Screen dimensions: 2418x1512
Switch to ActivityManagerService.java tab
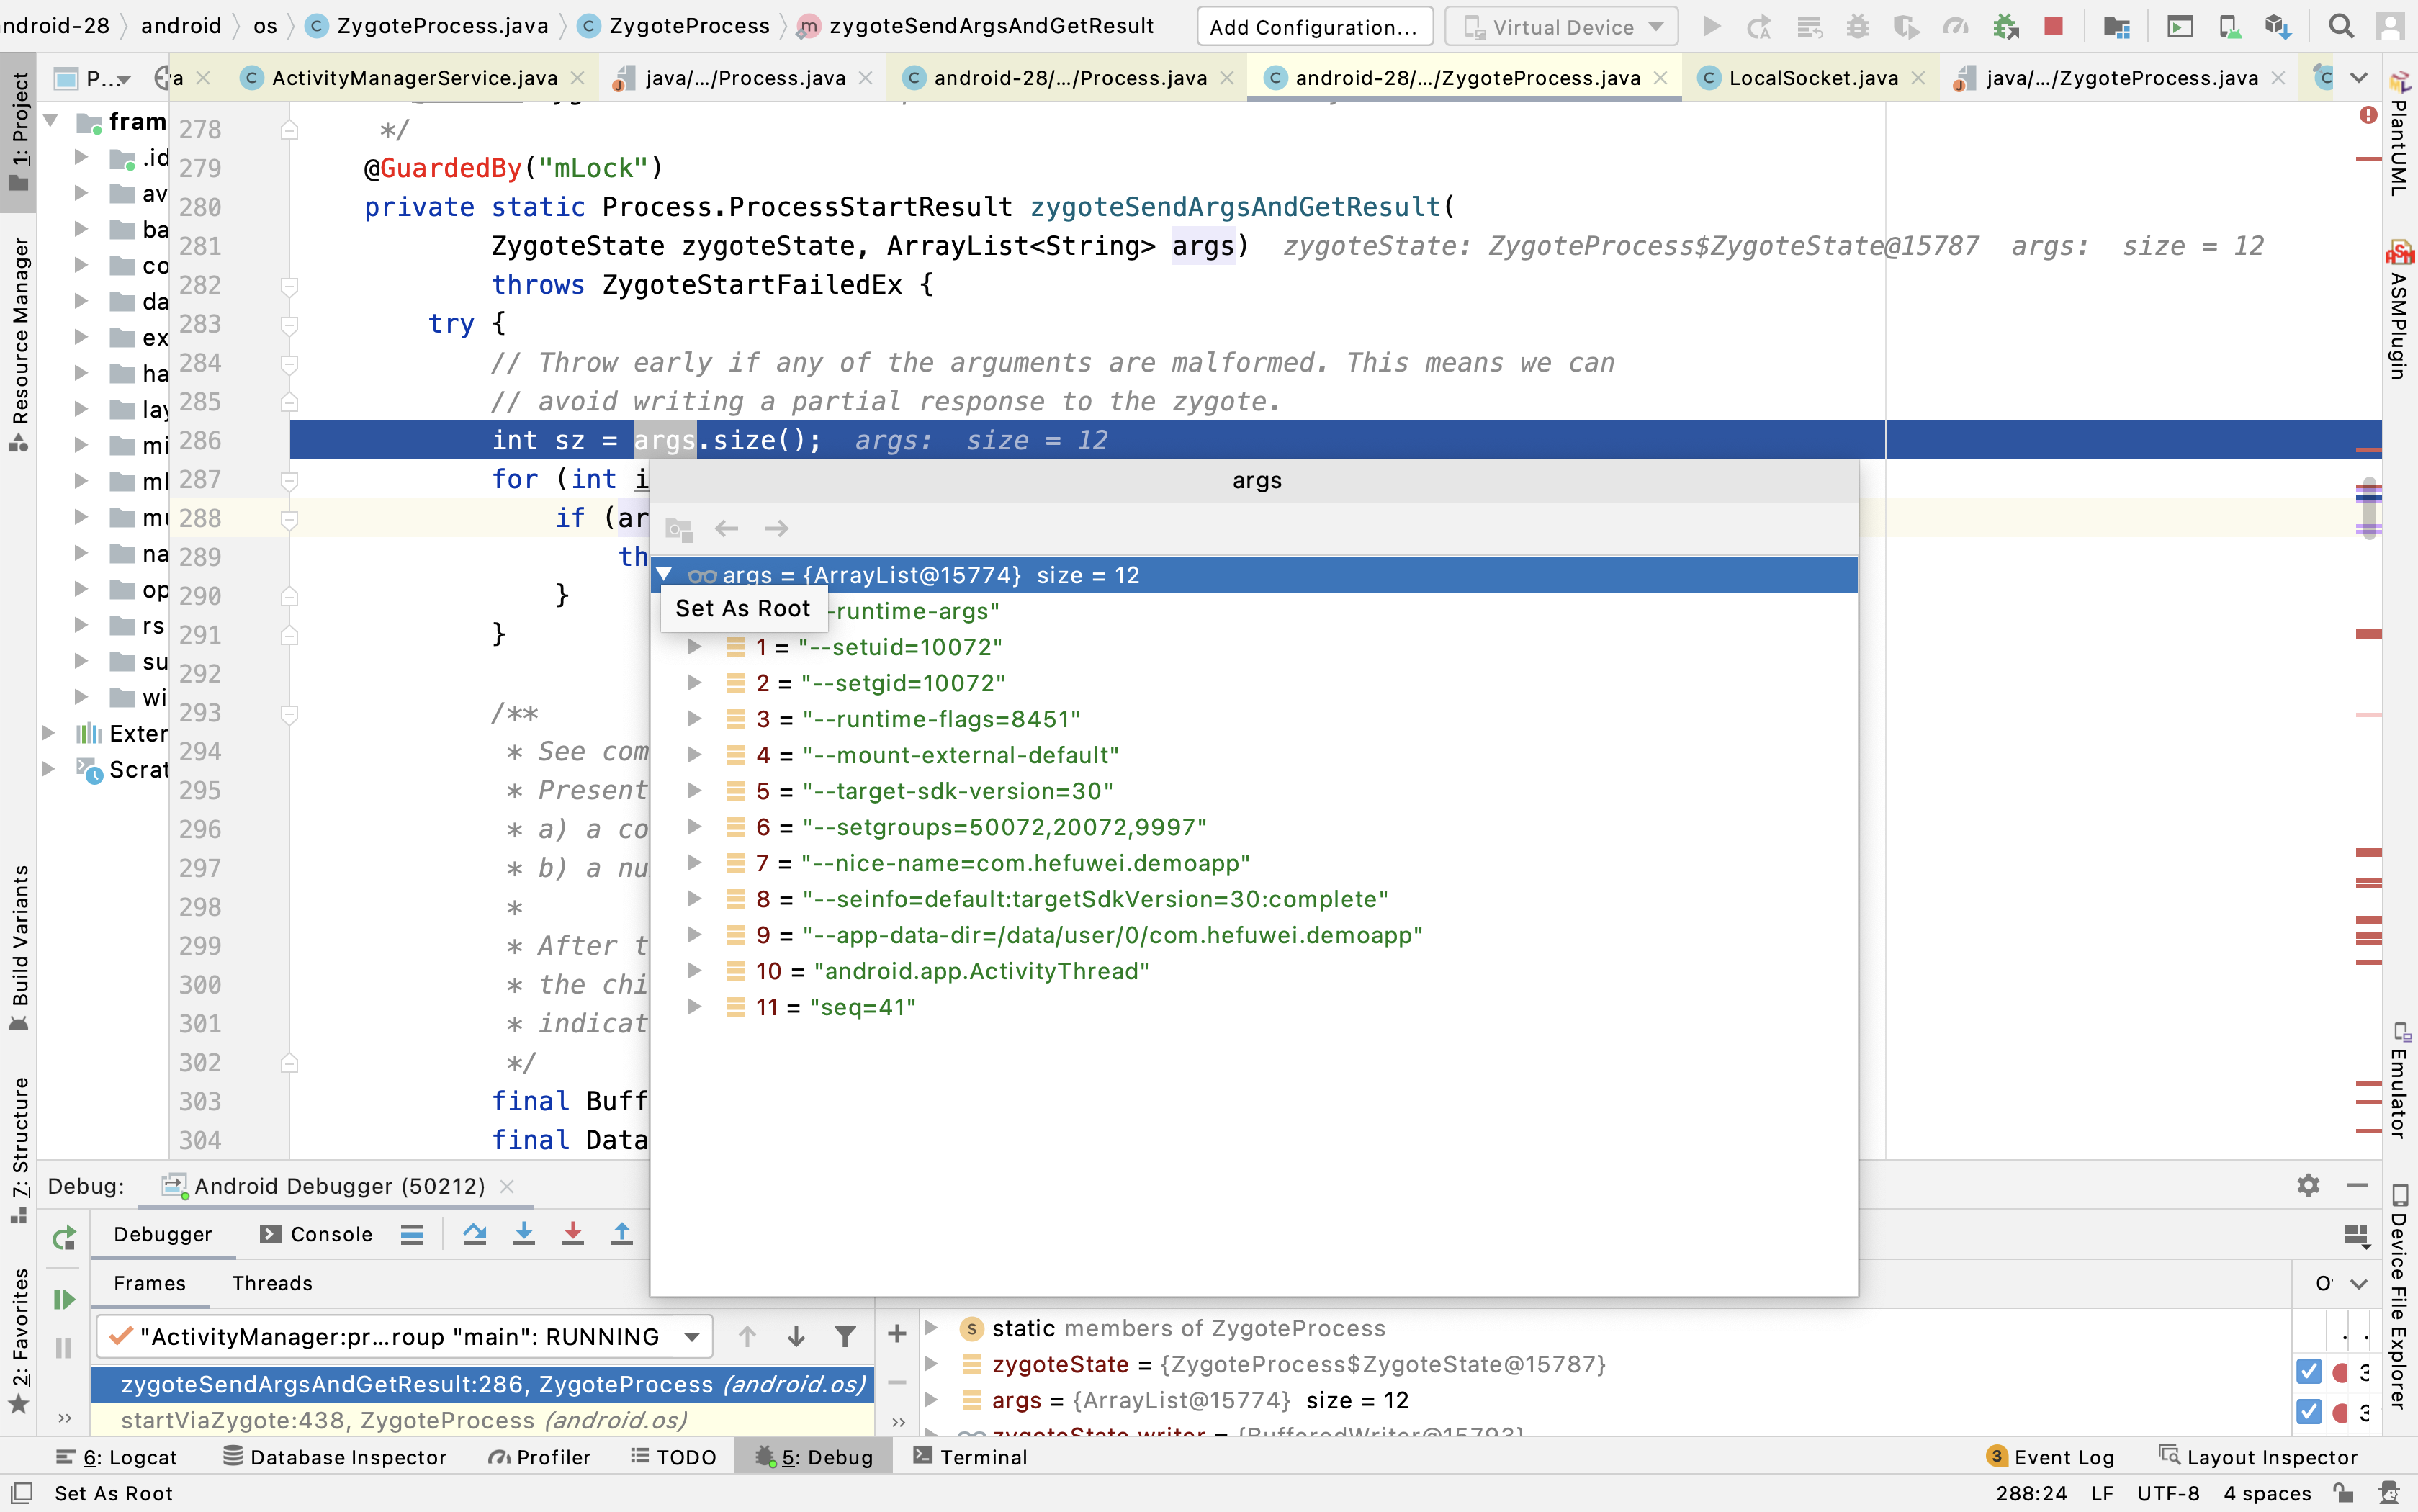[413, 78]
